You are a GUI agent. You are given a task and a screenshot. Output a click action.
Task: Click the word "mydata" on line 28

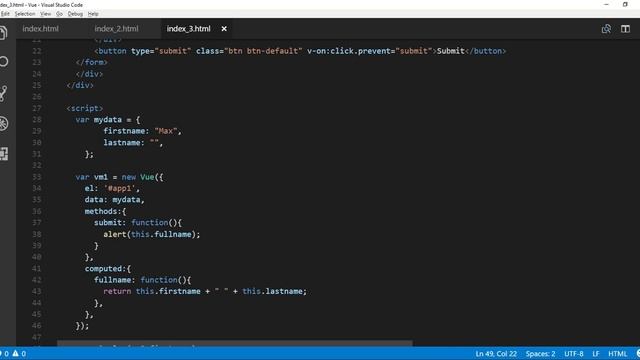tap(108, 120)
